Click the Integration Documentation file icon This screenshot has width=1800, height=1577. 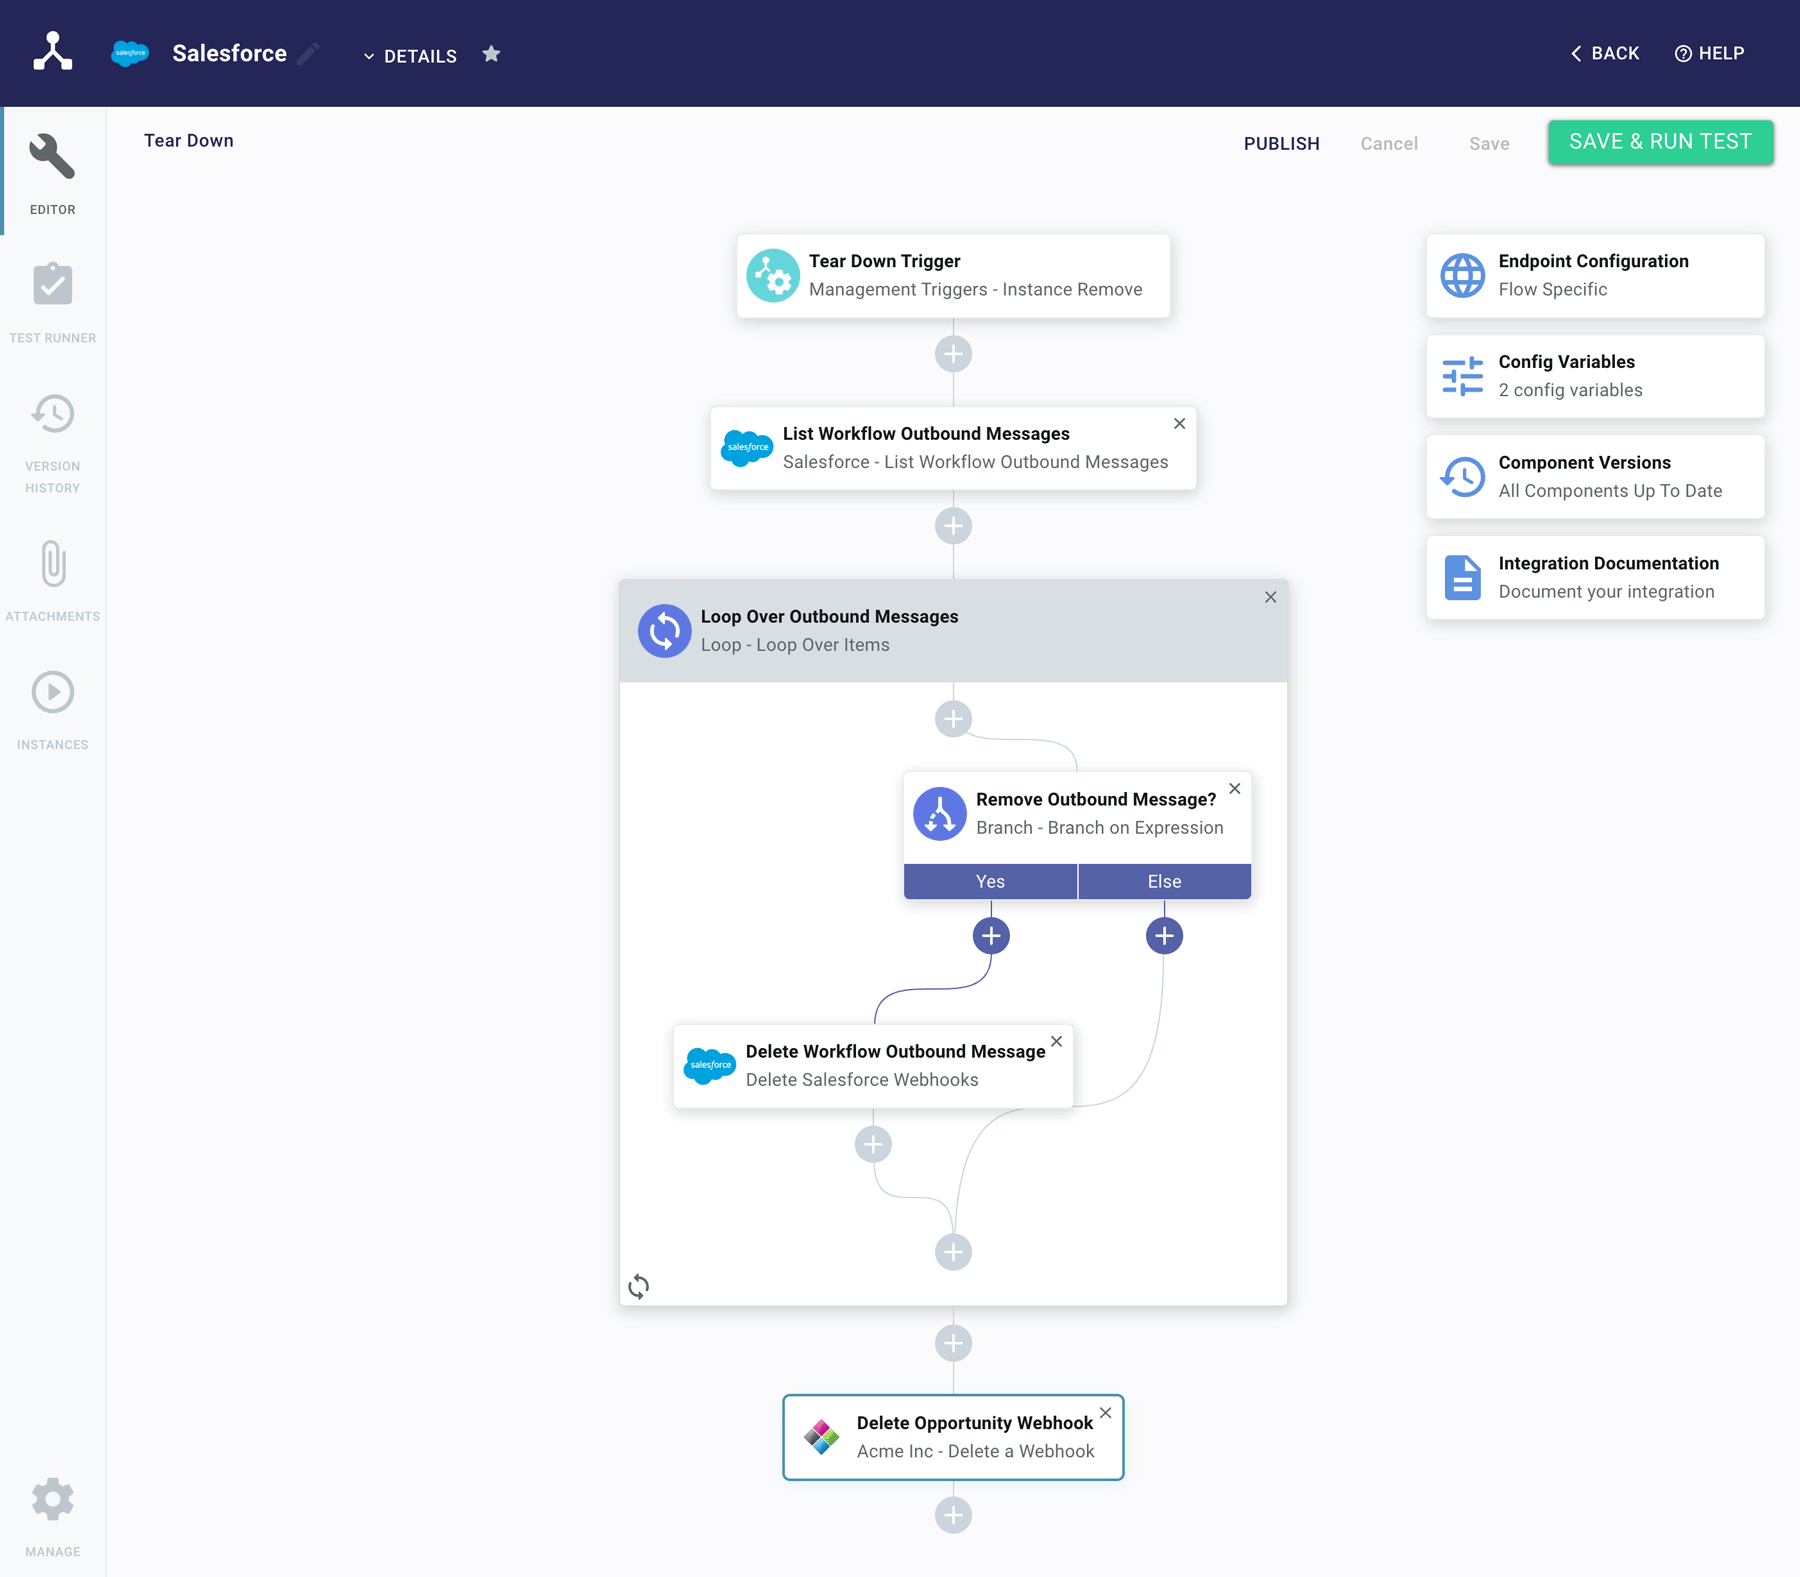click(x=1462, y=578)
